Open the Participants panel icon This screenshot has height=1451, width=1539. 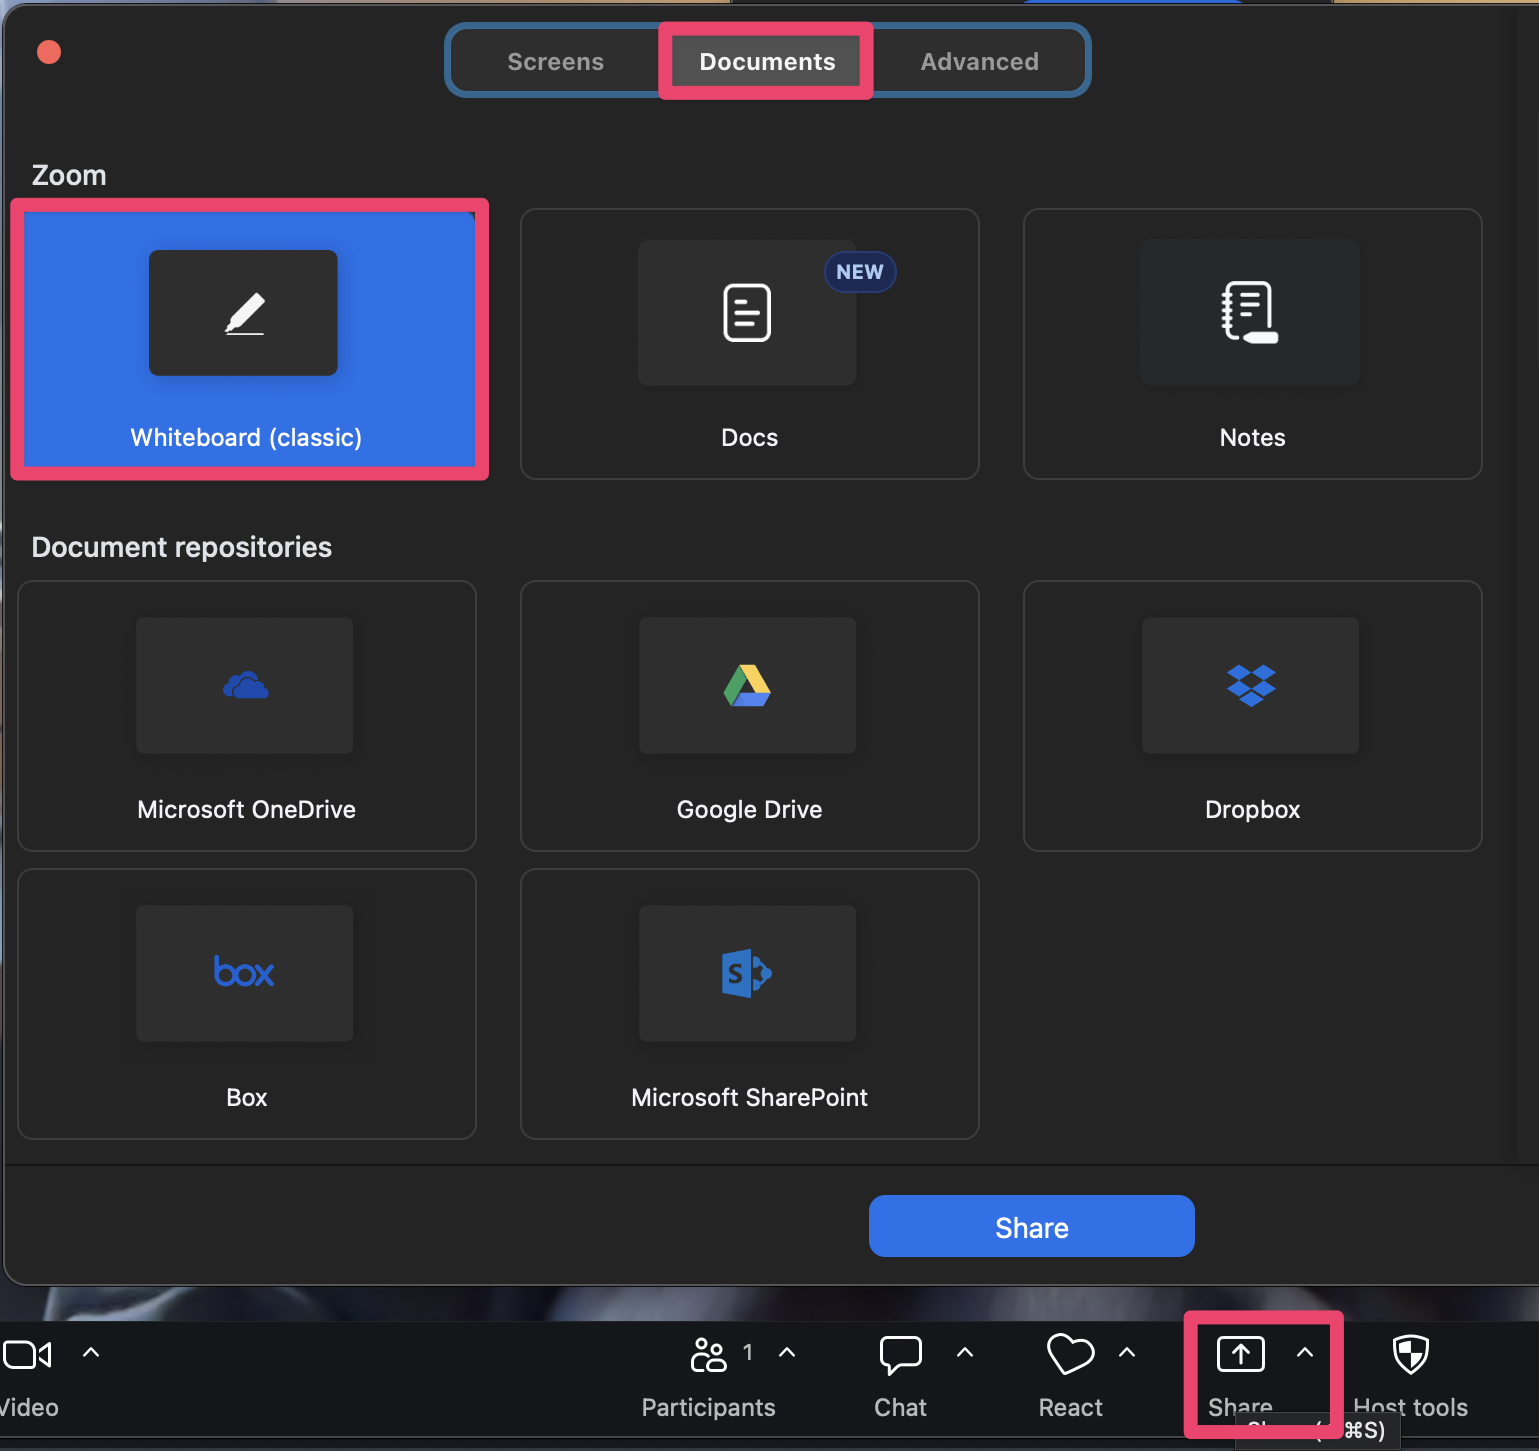[x=708, y=1355]
